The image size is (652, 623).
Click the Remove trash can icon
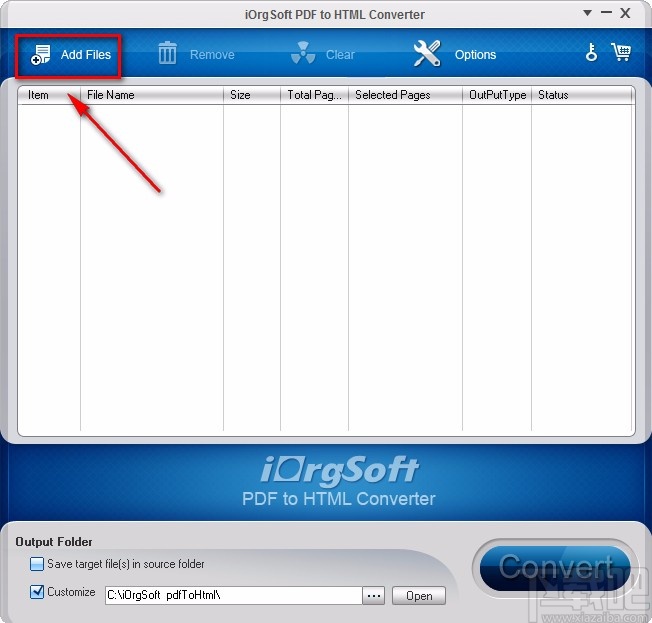(167, 53)
